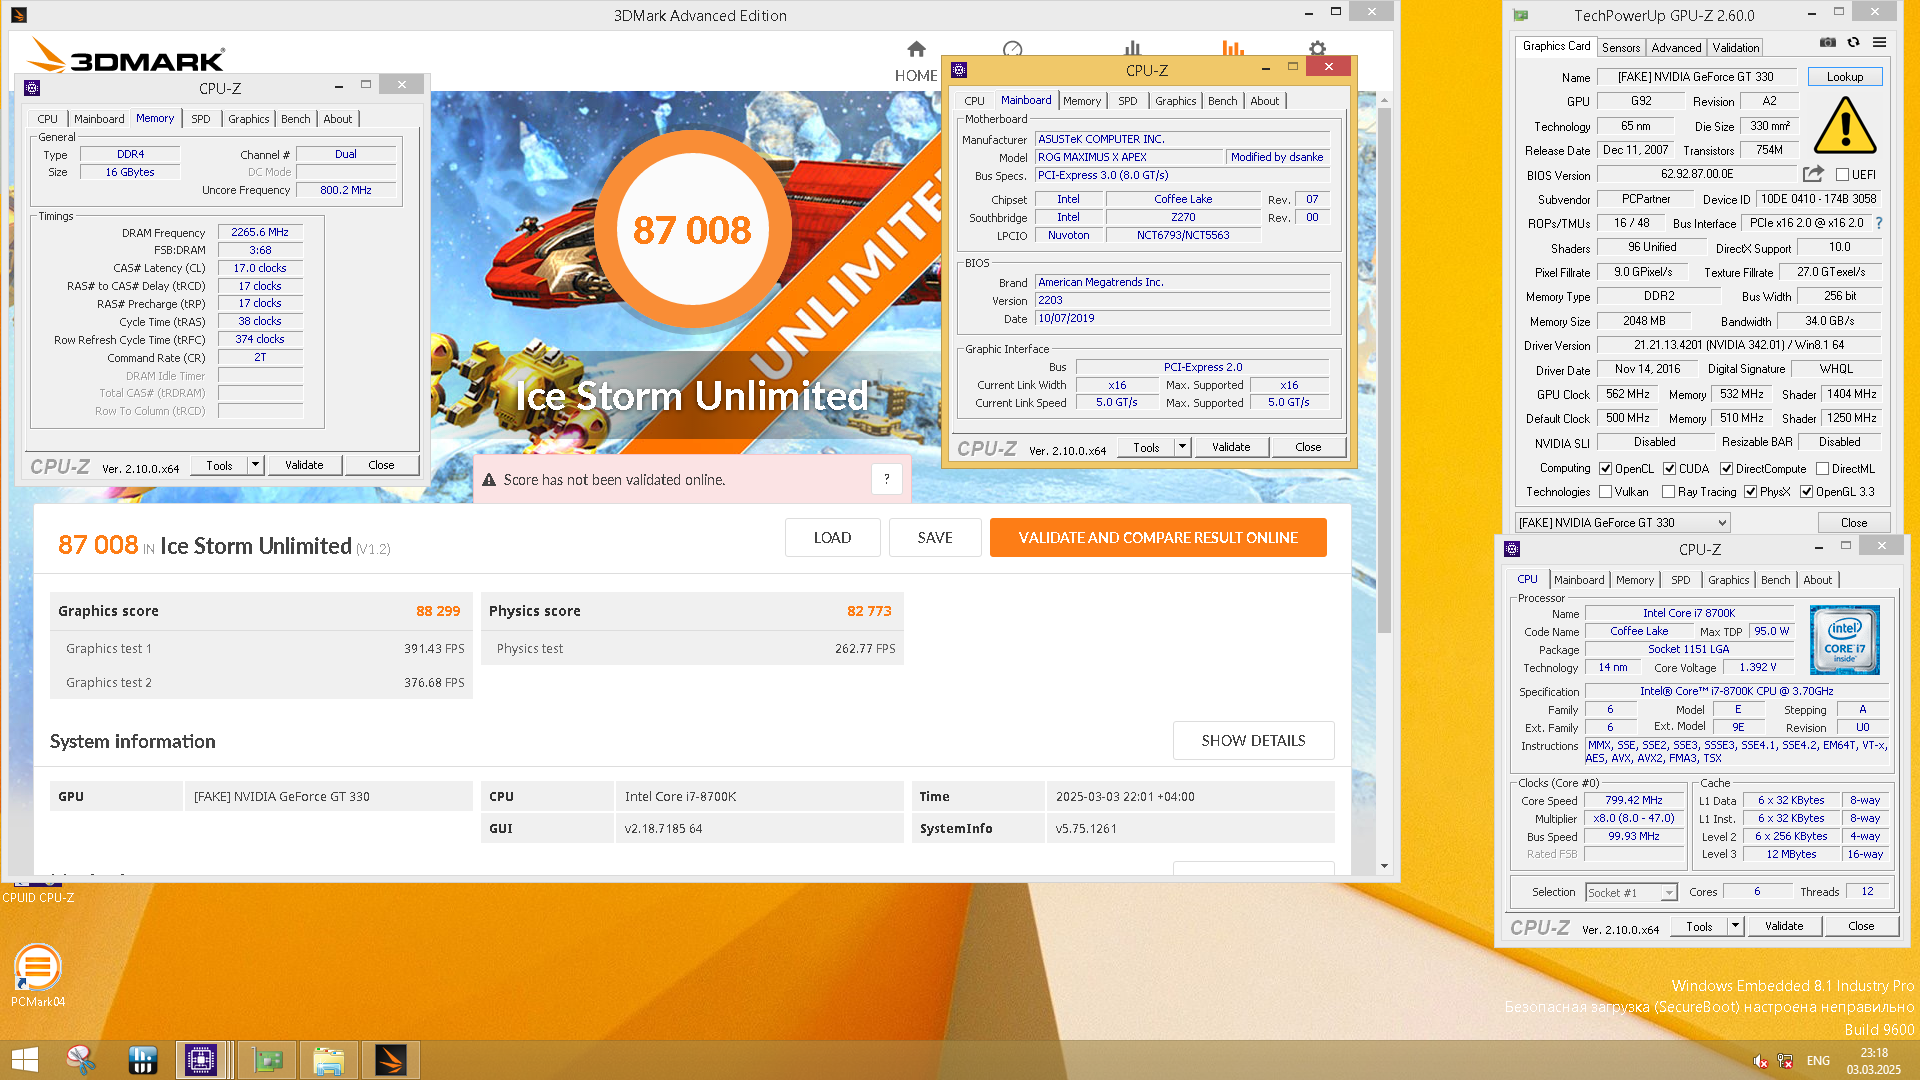Viewport: 1920px width, 1080px height.
Task: Click the help question mark on validation notice
Action: 886,480
